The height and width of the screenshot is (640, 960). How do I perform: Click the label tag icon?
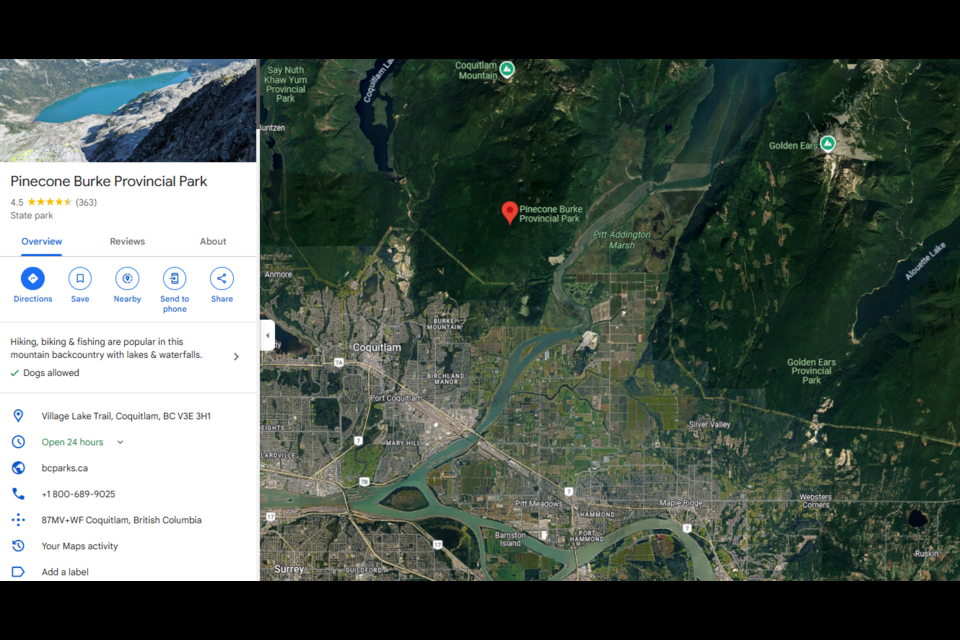[x=18, y=571]
